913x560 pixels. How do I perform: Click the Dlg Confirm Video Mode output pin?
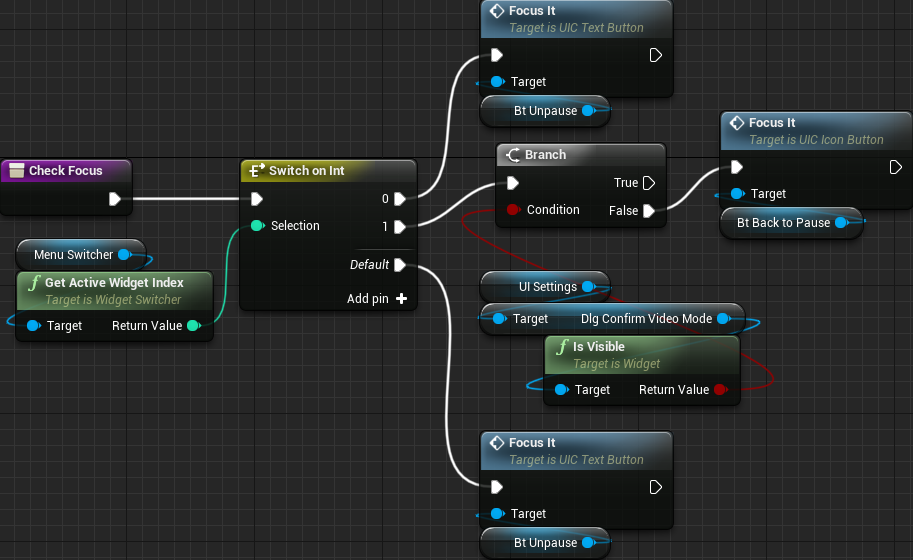point(724,318)
